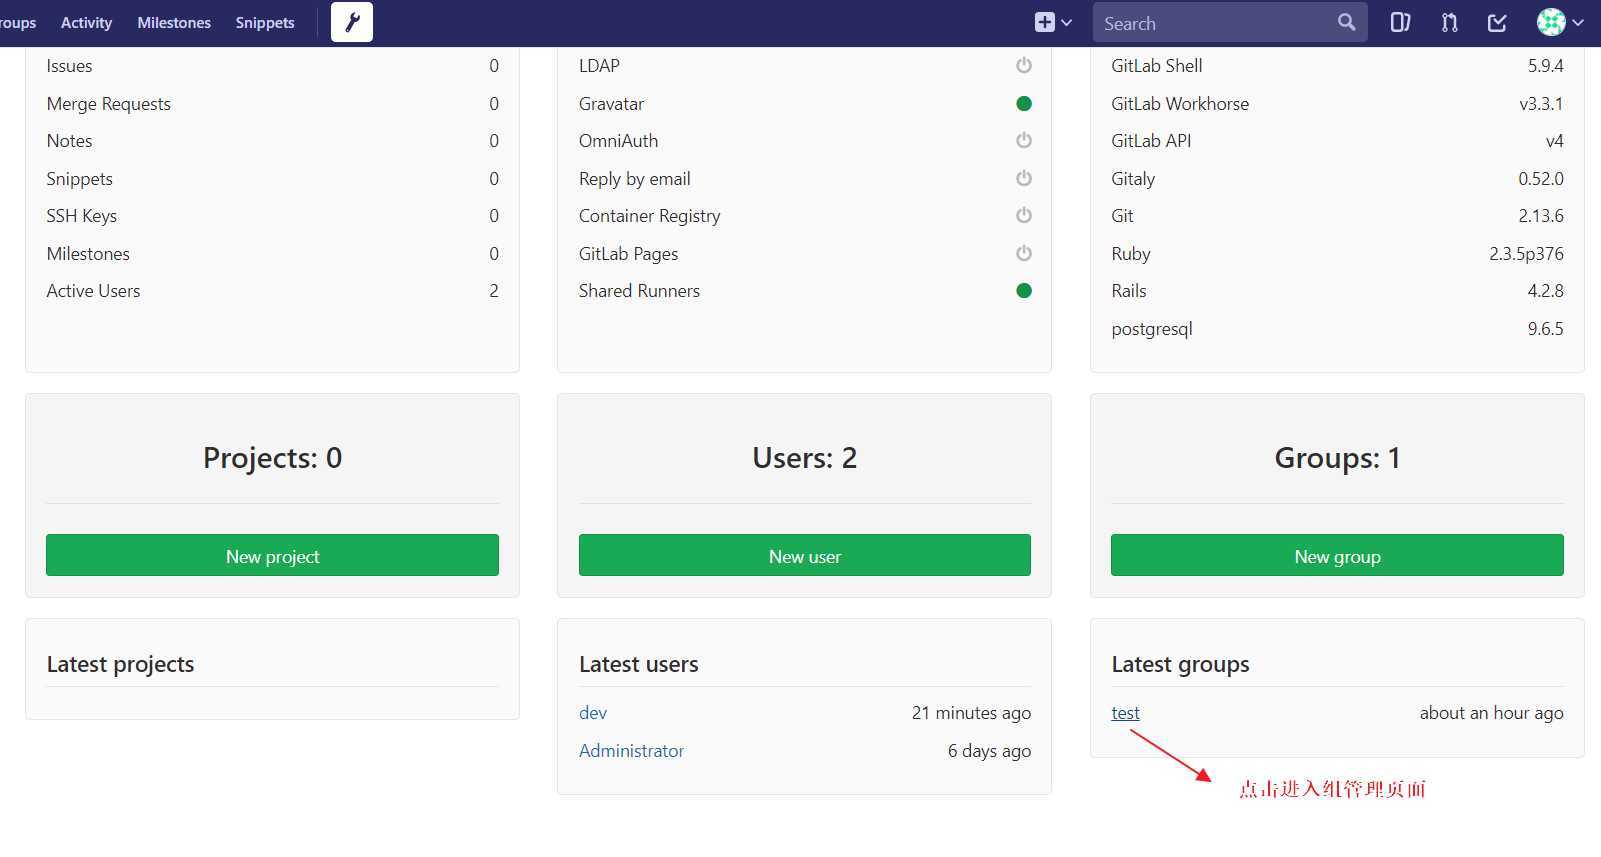This screenshot has height=857, width=1601.
Task: Click the 'Container Registry' feature label
Action: (649, 216)
